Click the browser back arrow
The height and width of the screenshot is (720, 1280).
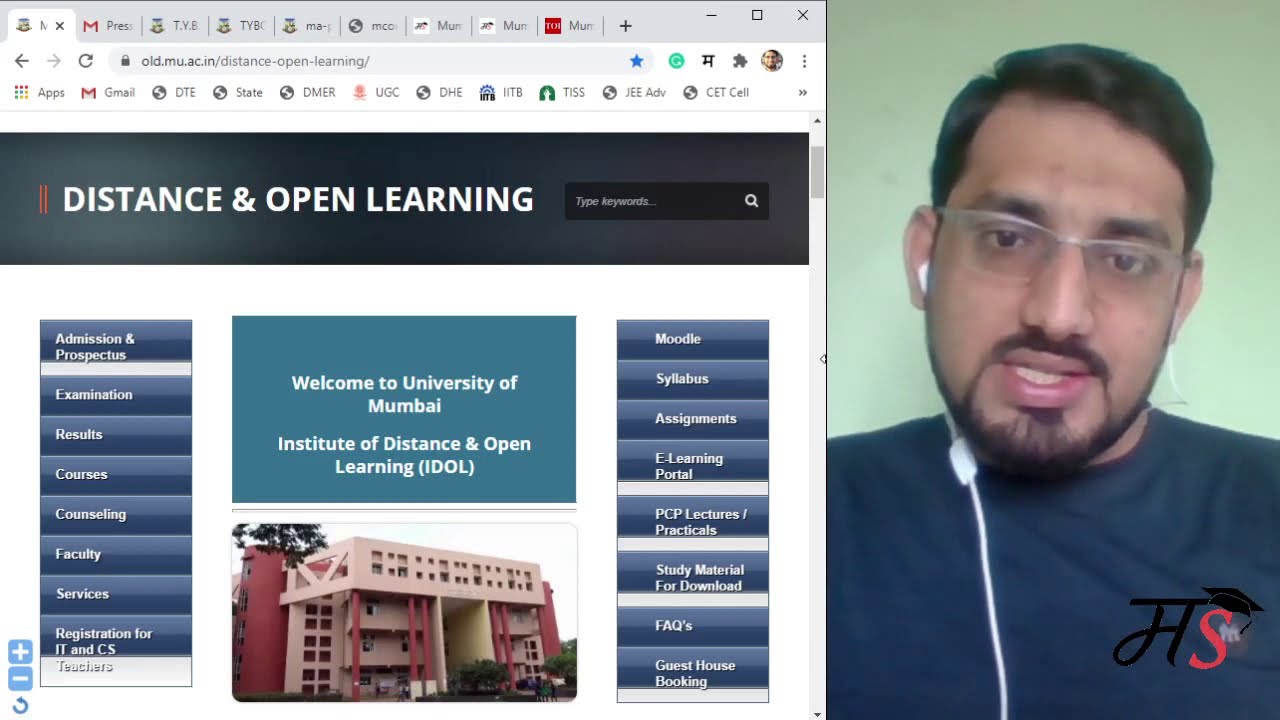pyautogui.click(x=22, y=61)
